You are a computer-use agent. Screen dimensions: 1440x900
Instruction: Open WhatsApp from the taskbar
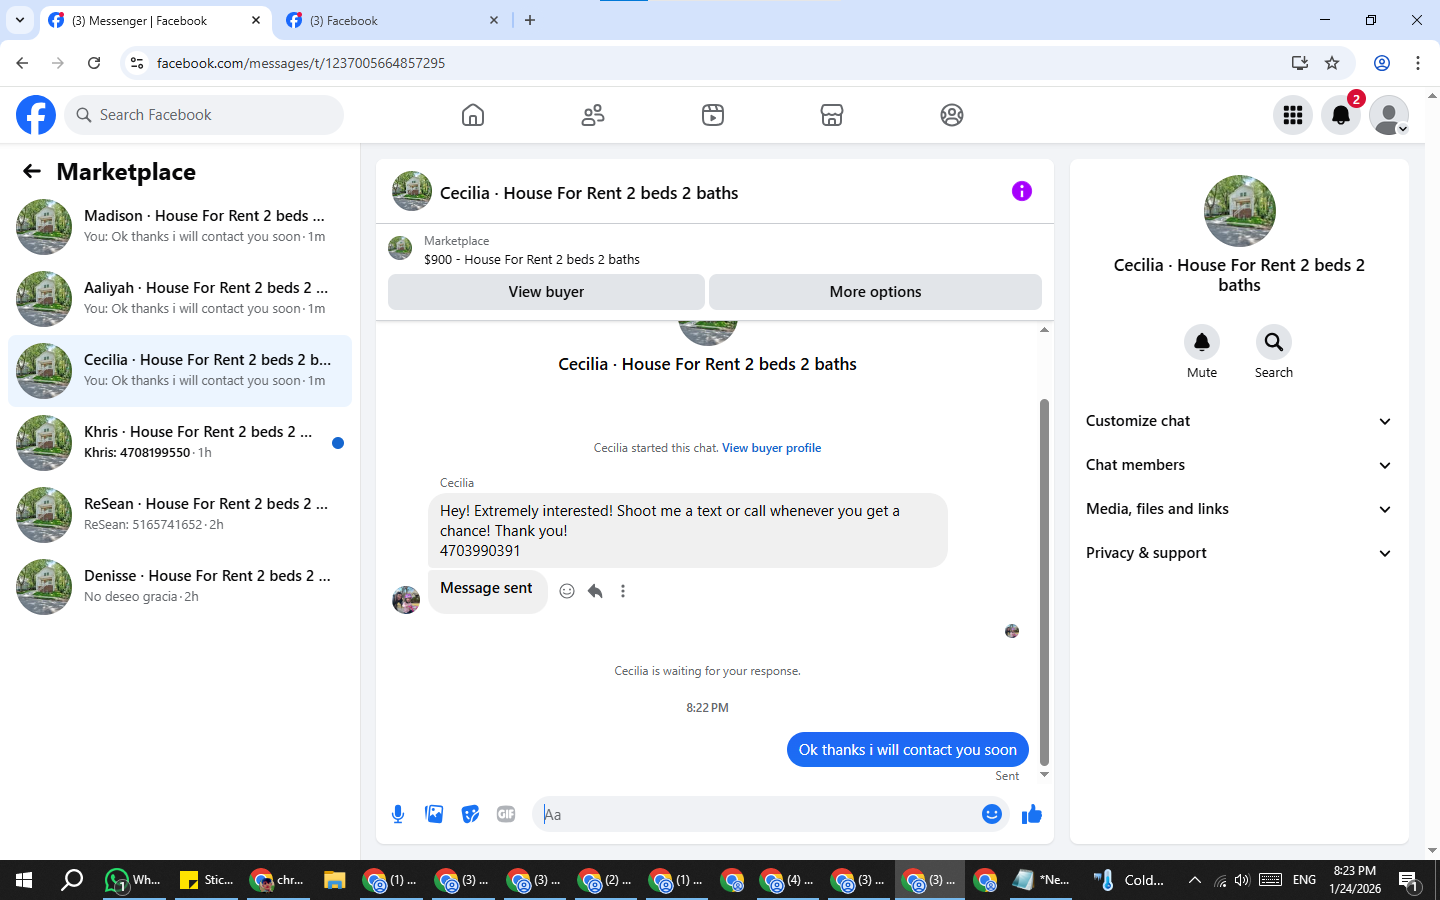(x=133, y=880)
